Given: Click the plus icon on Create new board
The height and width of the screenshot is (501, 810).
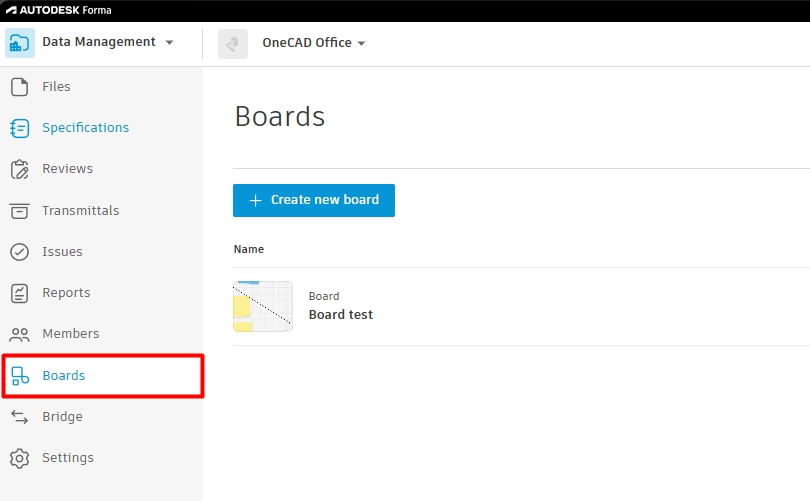Looking at the screenshot, I should click(x=255, y=200).
